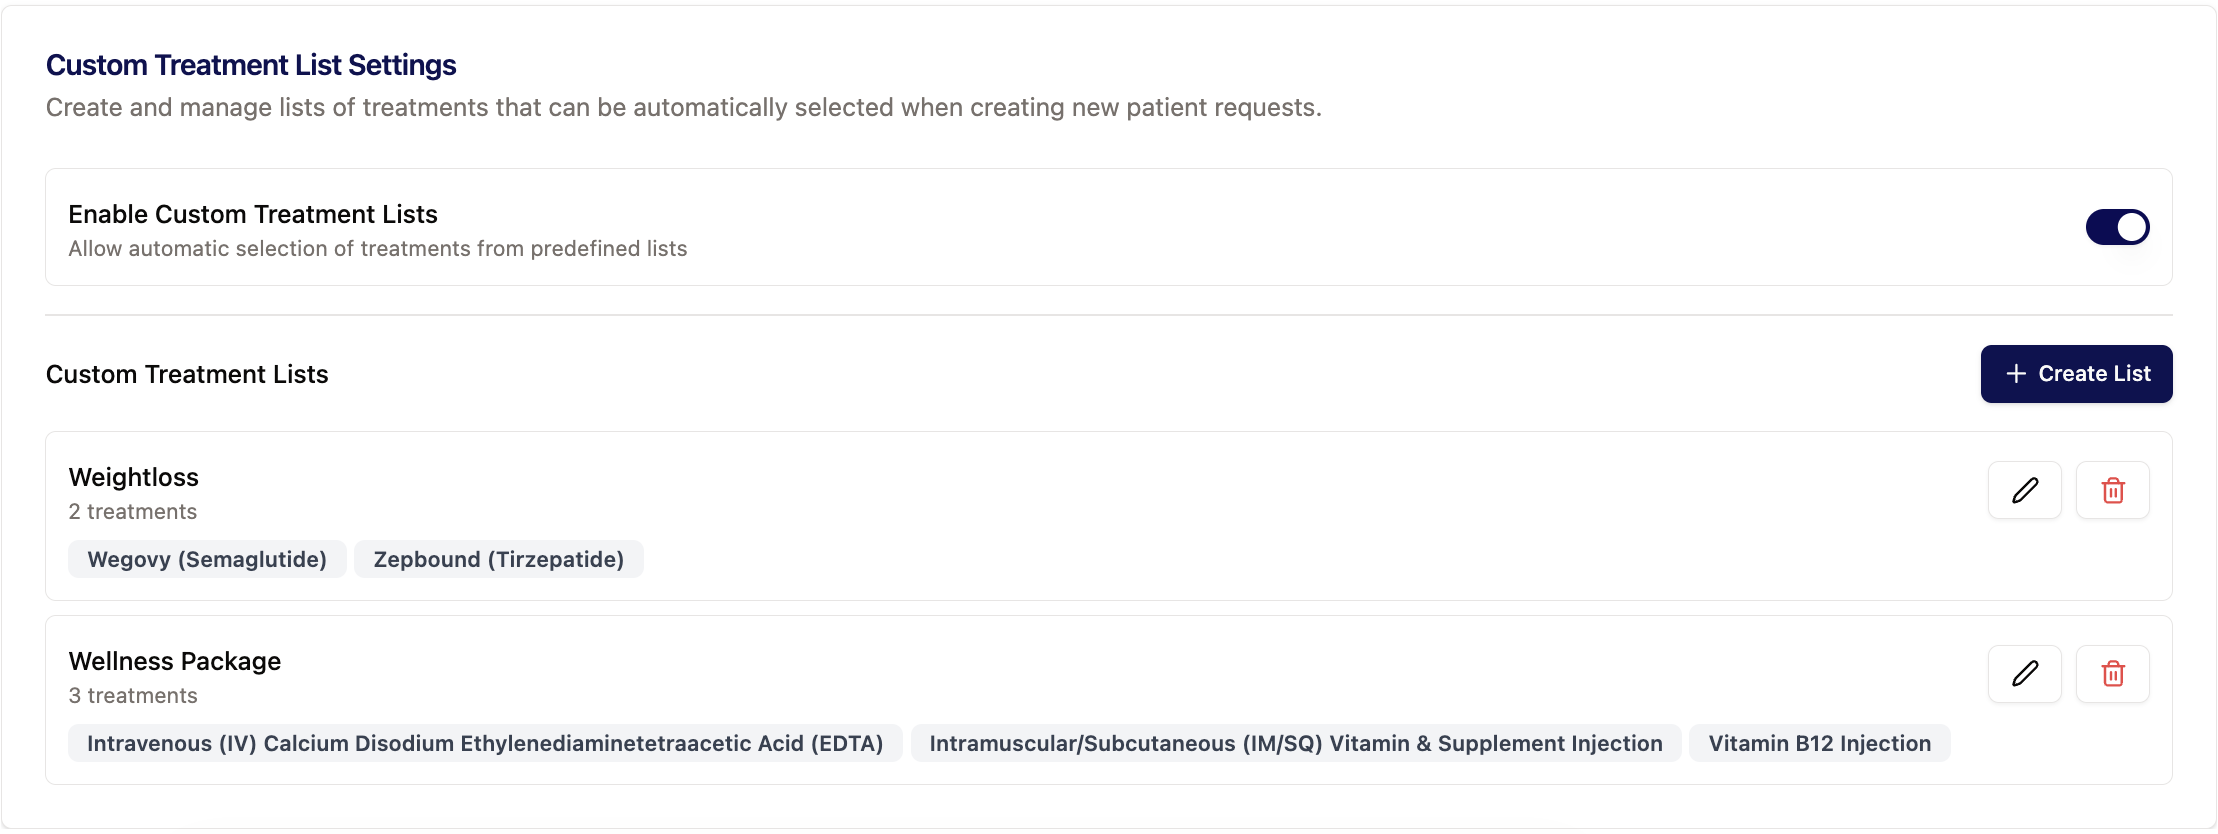Select the Wegovy (Semaglutide) treatment chip
Screen dimensions: 2218x834
207,559
